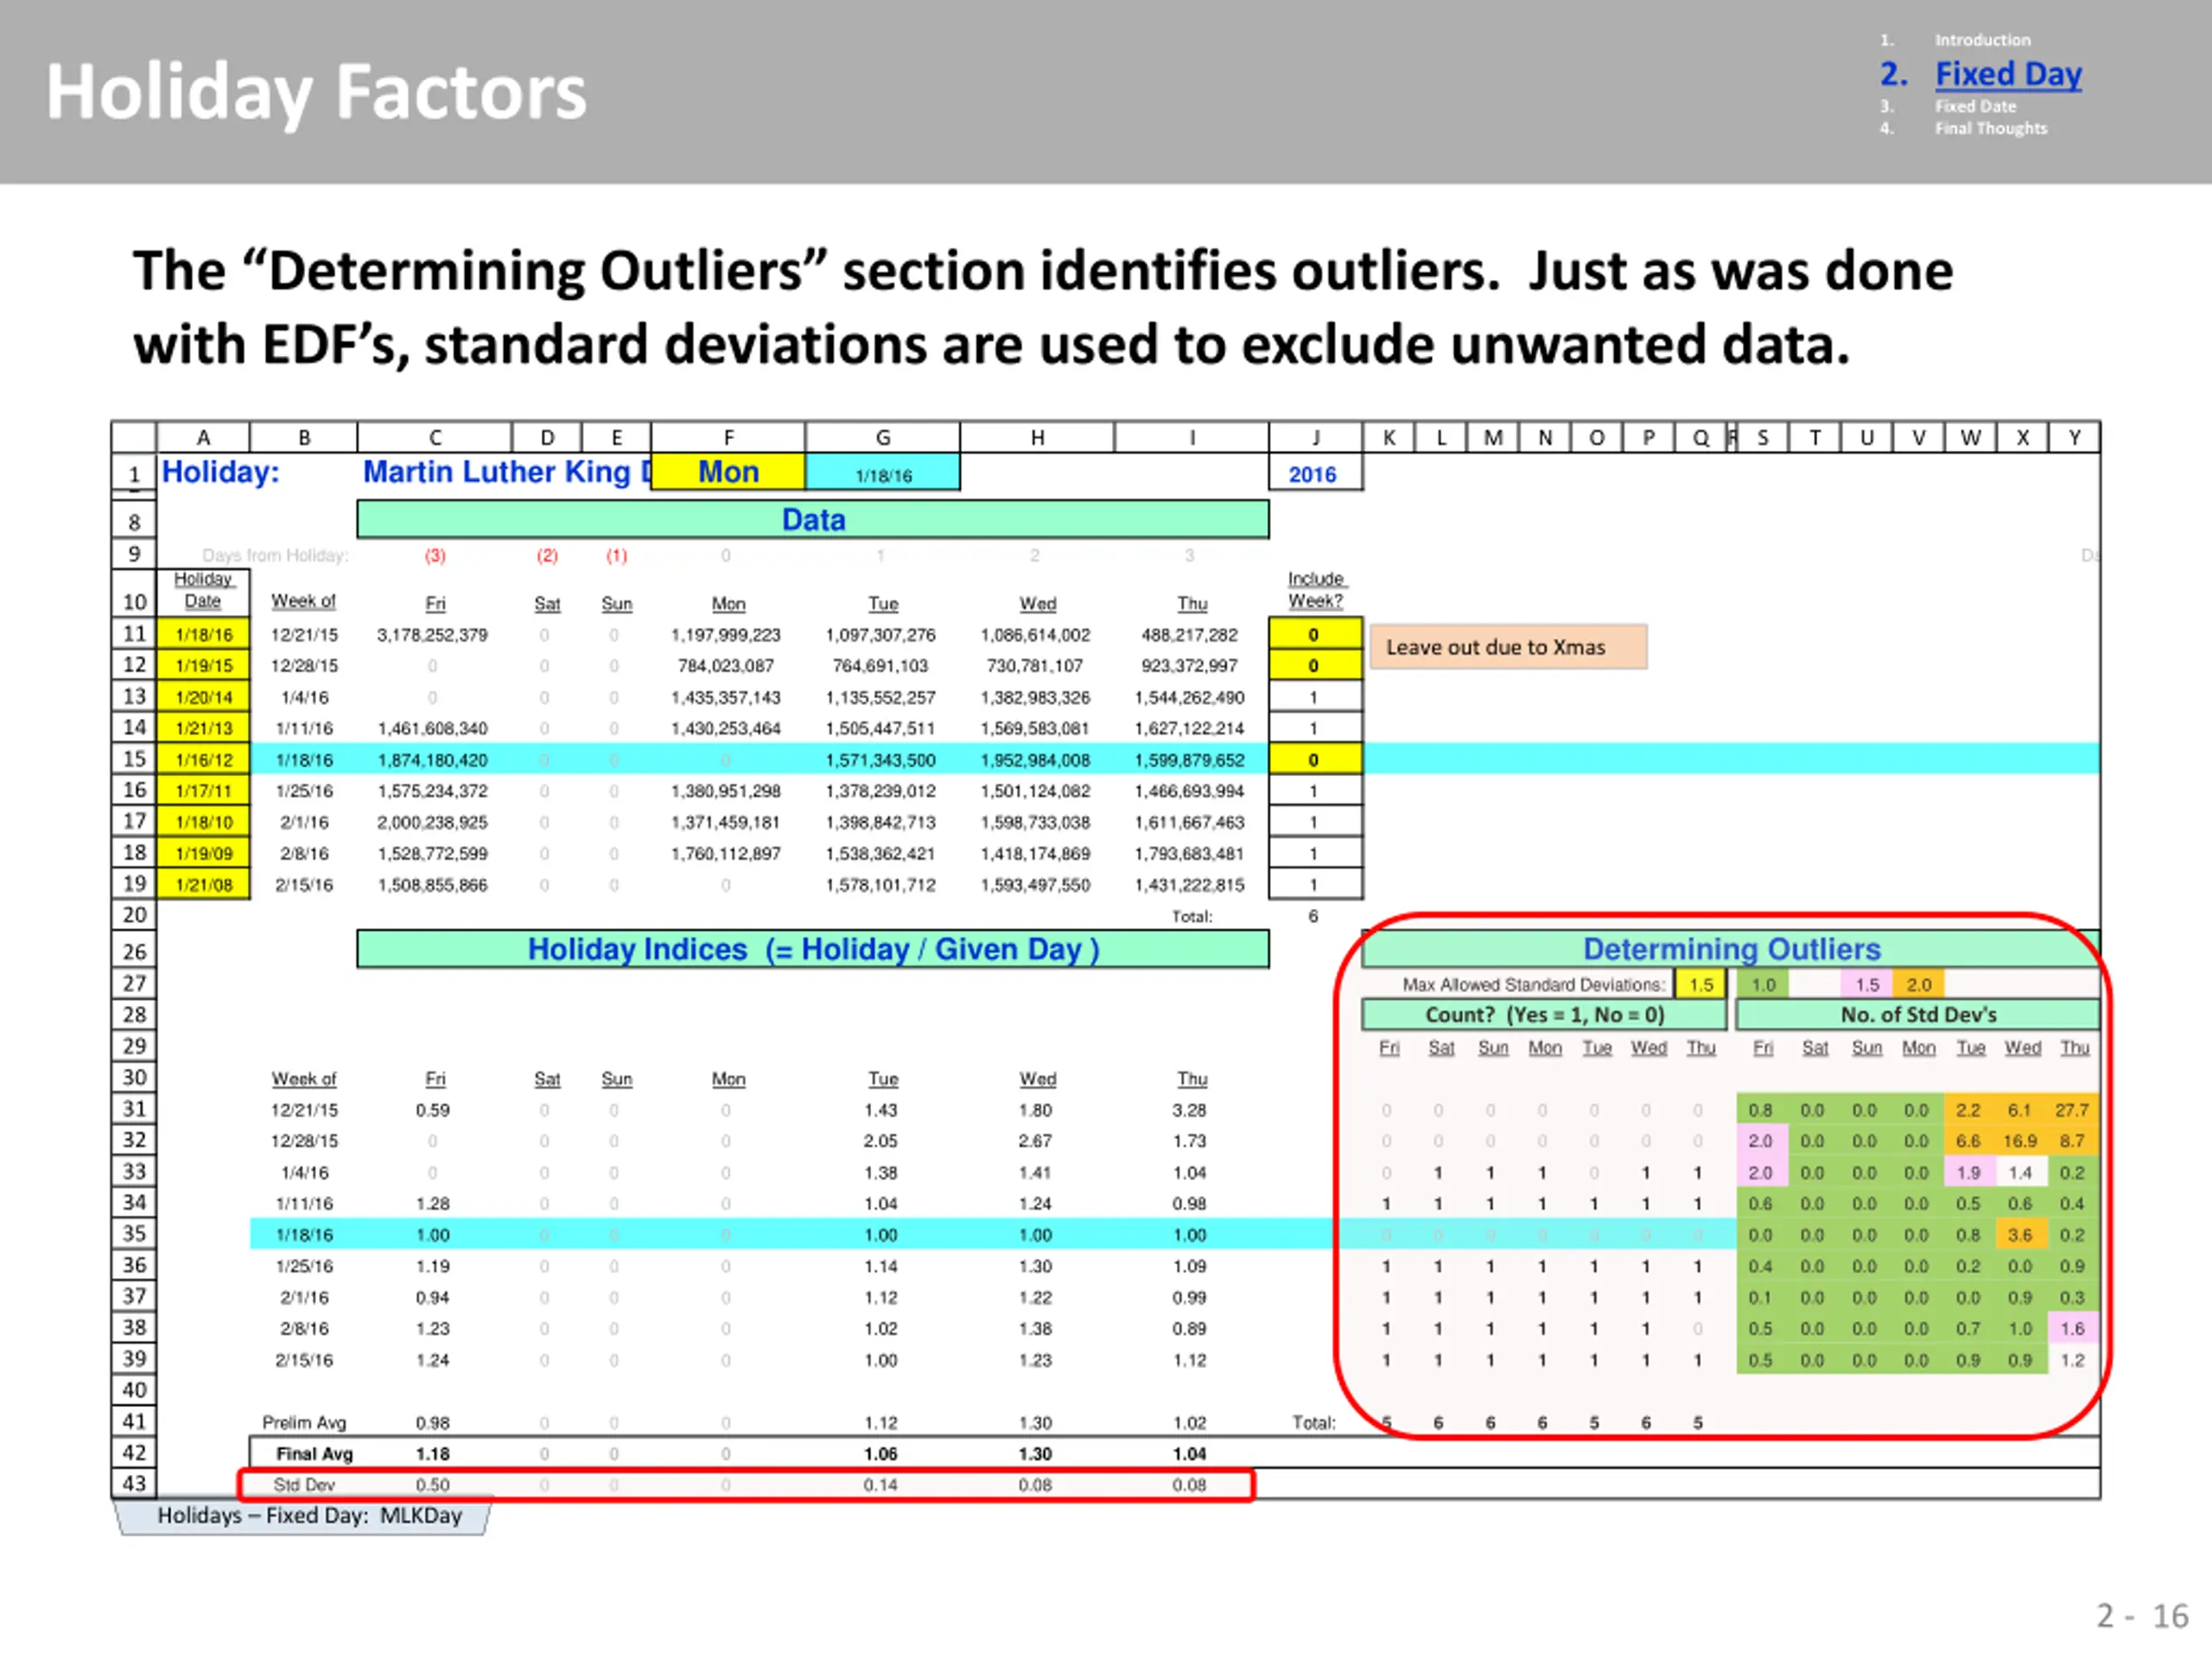The width and height of the screenshot is (2212, 1659).
Task: Go to the Final Thoughts outline item
Action: (1990, 128)
